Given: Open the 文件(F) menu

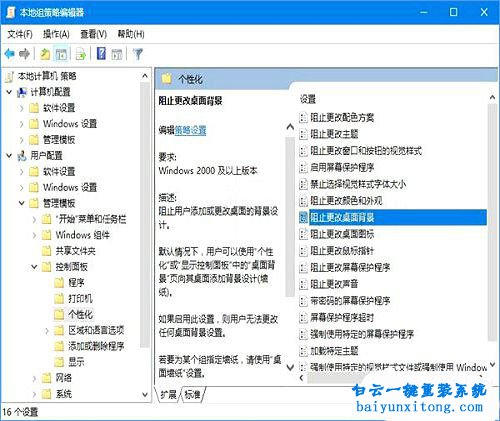Looking at the screenshot, I should click(x=20, y=34).
